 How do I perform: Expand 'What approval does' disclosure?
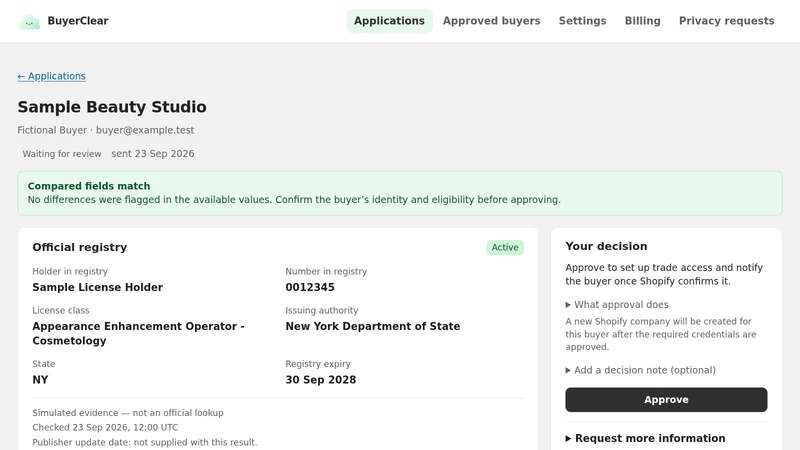pyautogui.click(x=617, y=305)
